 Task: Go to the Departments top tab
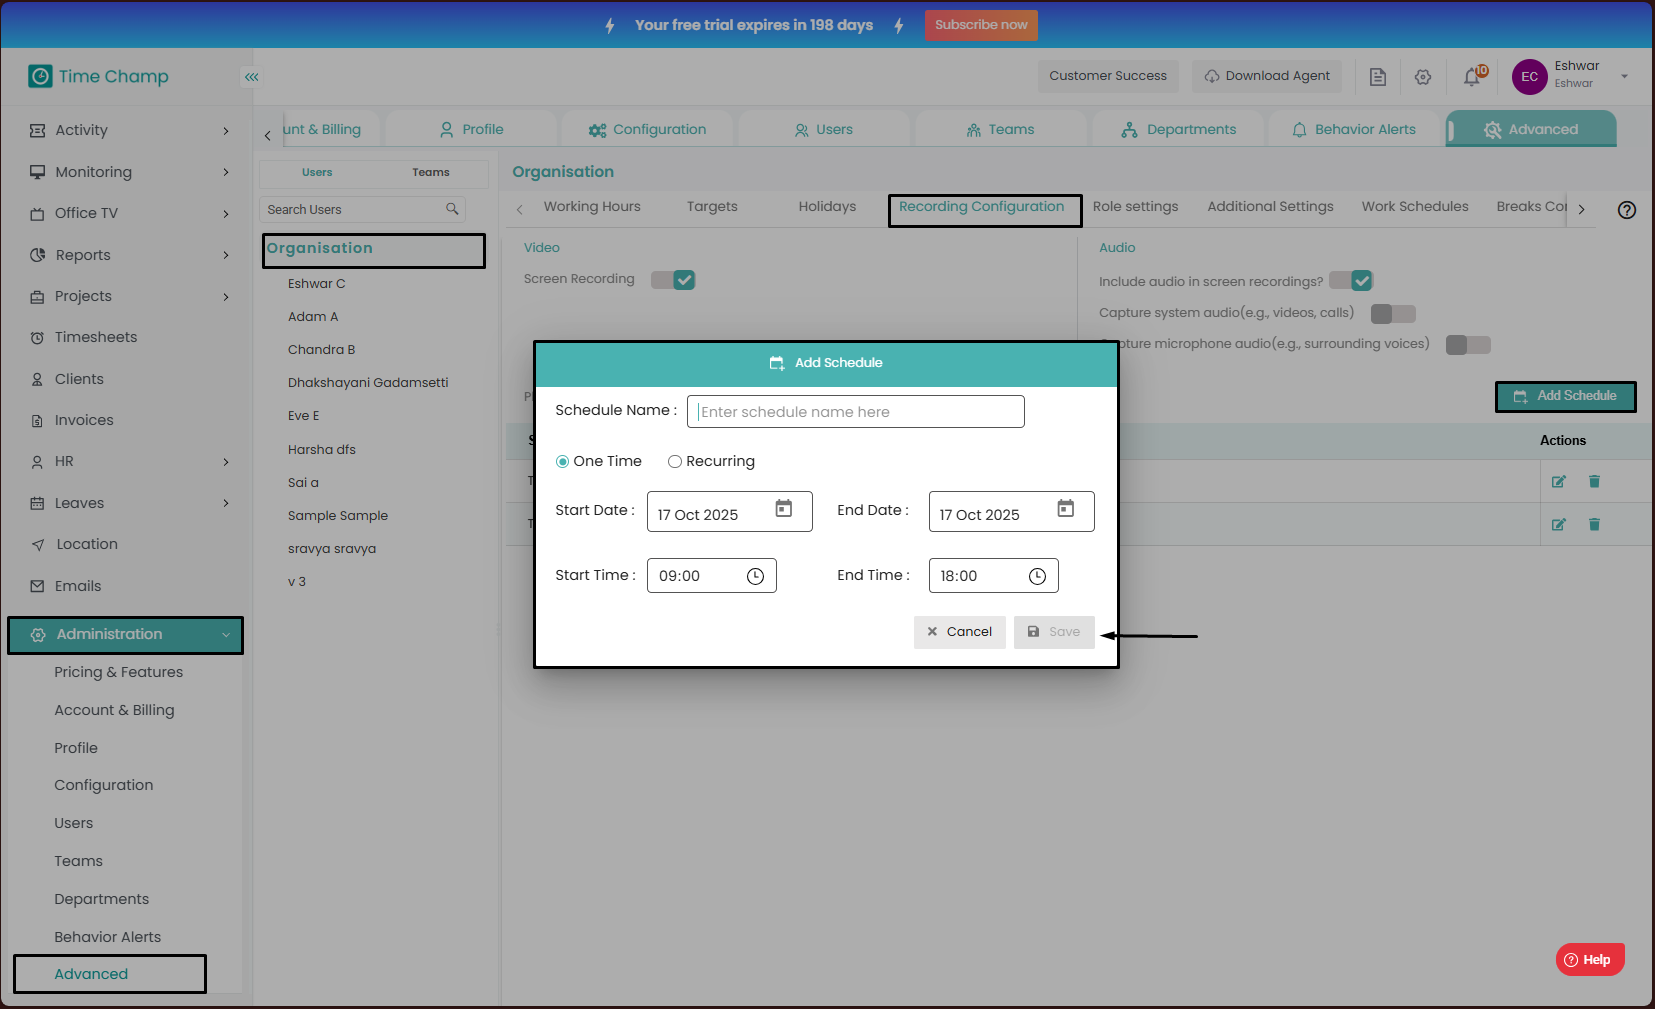1178,130
